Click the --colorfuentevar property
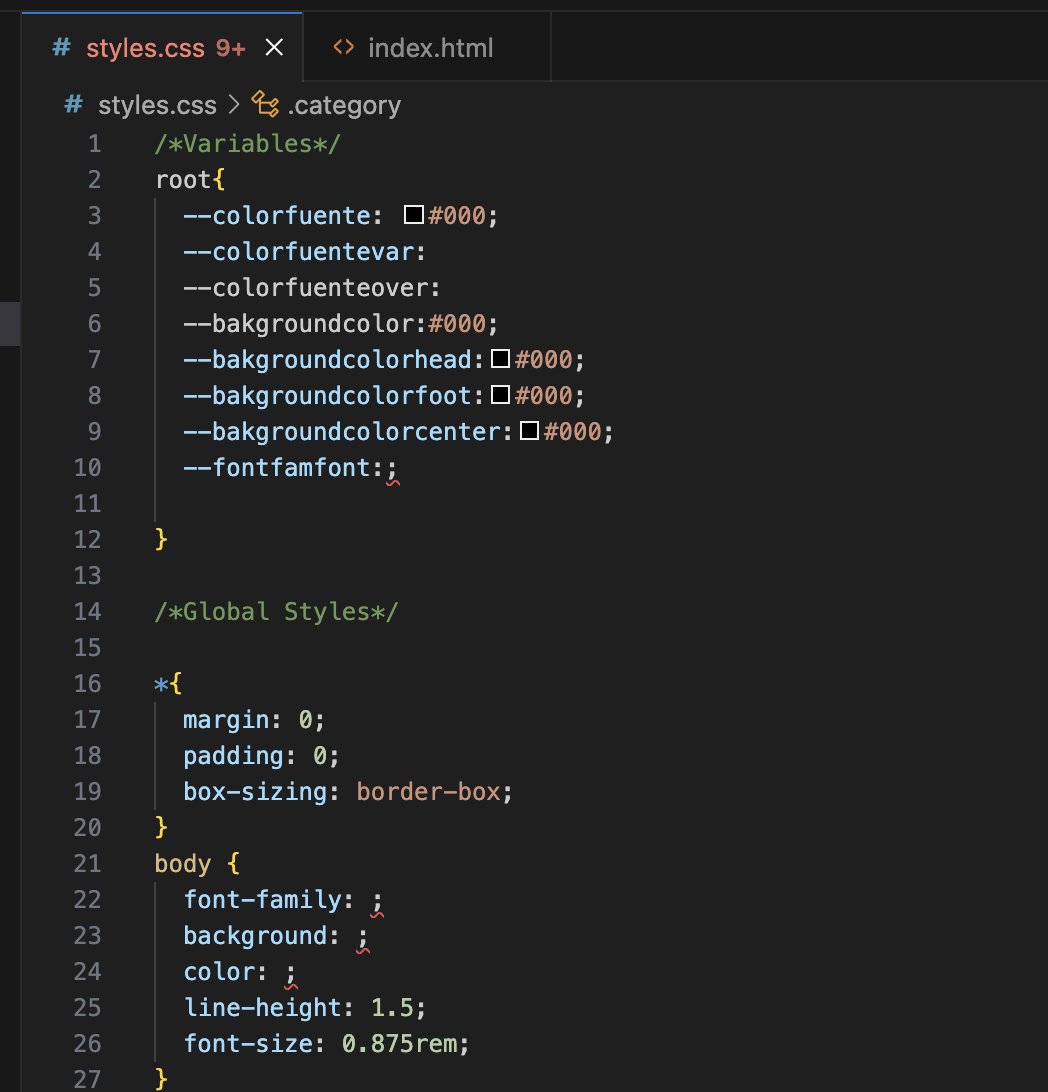The height and width of the screenshot is (1092, 1048). tap(299, 251)
